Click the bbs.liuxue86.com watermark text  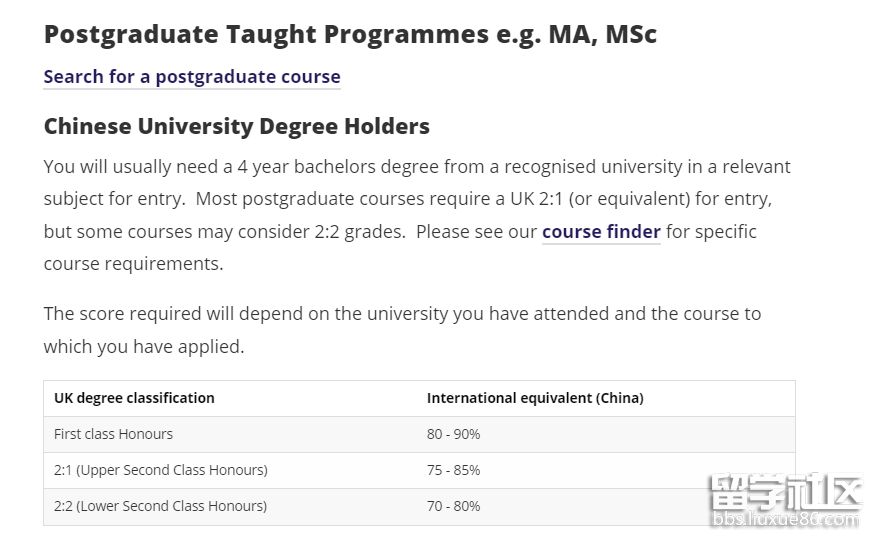click(x=783, y=521)
